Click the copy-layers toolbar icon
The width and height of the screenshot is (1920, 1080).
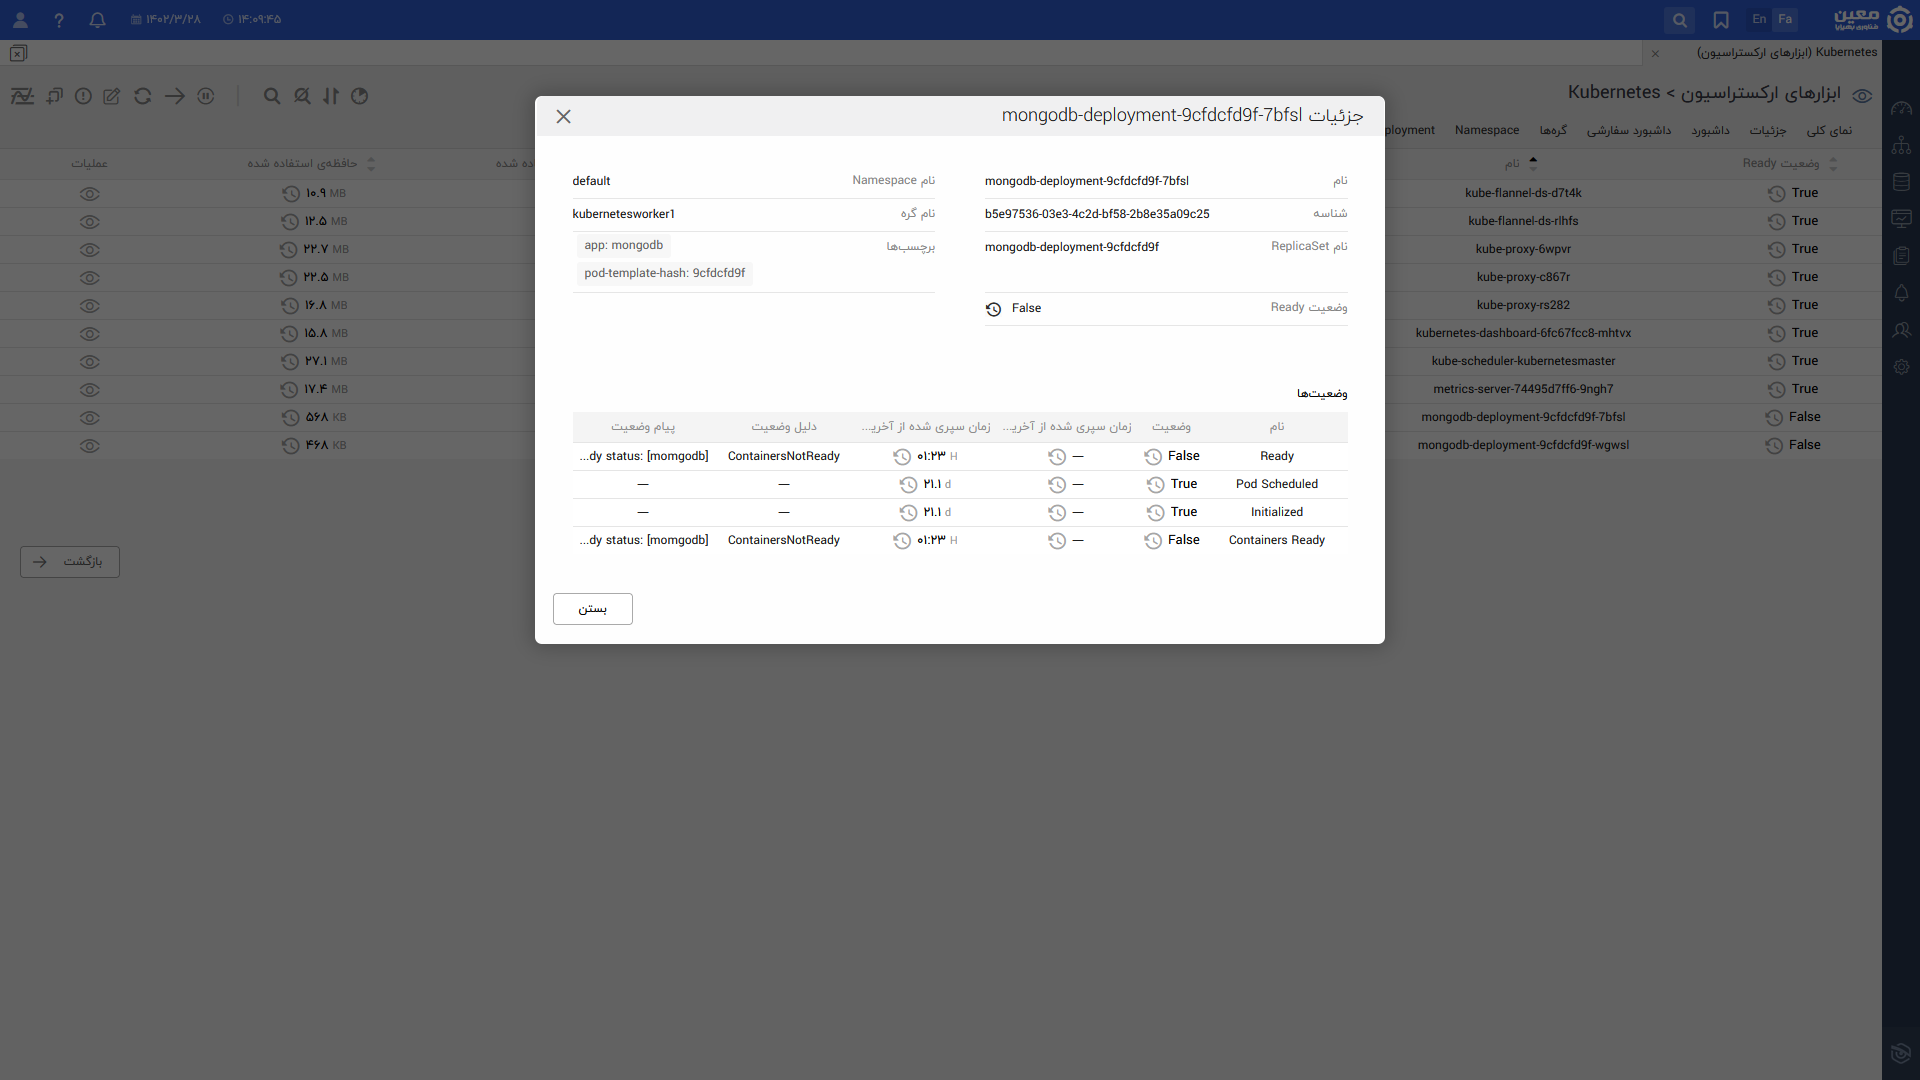[54, 96]
